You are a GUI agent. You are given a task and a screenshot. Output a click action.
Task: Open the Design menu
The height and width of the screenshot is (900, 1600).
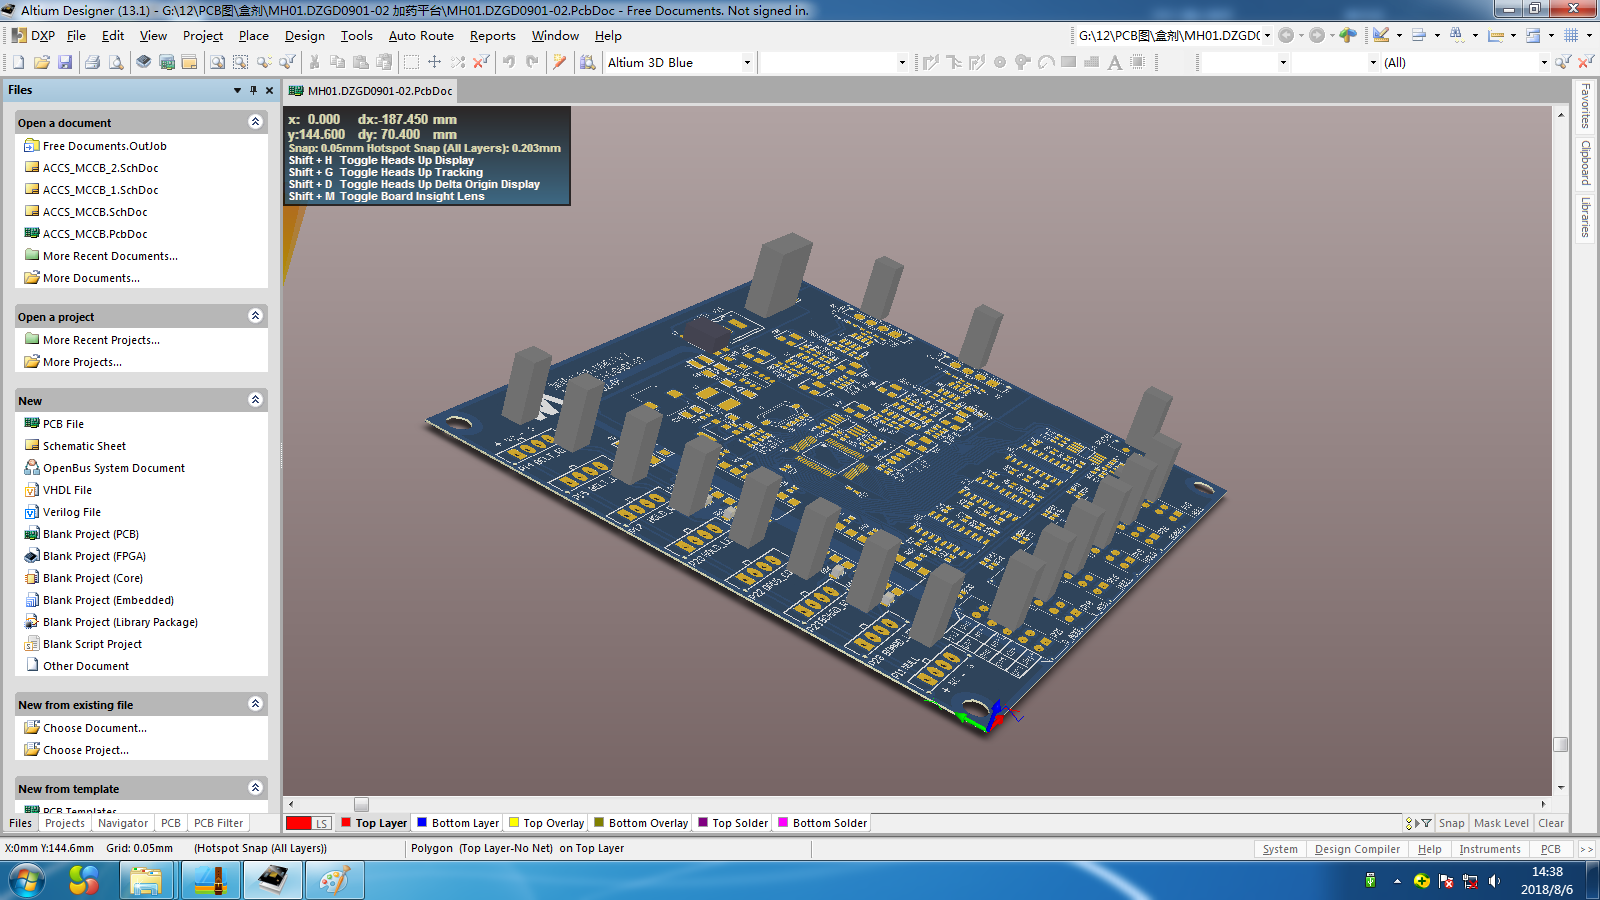(305, 35)
